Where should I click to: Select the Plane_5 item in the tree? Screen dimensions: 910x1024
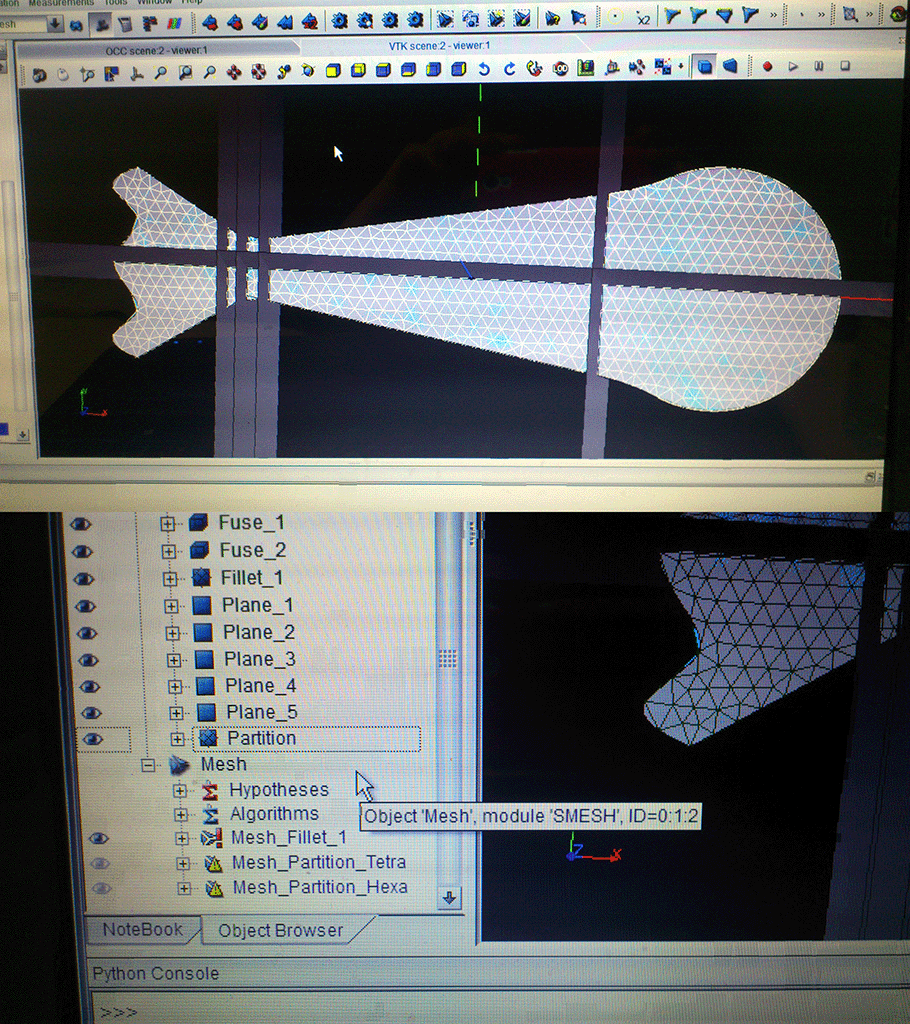pyautogui.click(x=262, y=712)
